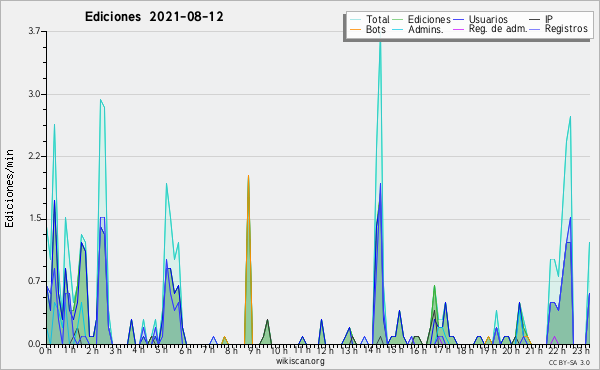Viewport: 600px width, 370px height.
Task: Click the y-axis value 2.2
Action: coord(34,156)
